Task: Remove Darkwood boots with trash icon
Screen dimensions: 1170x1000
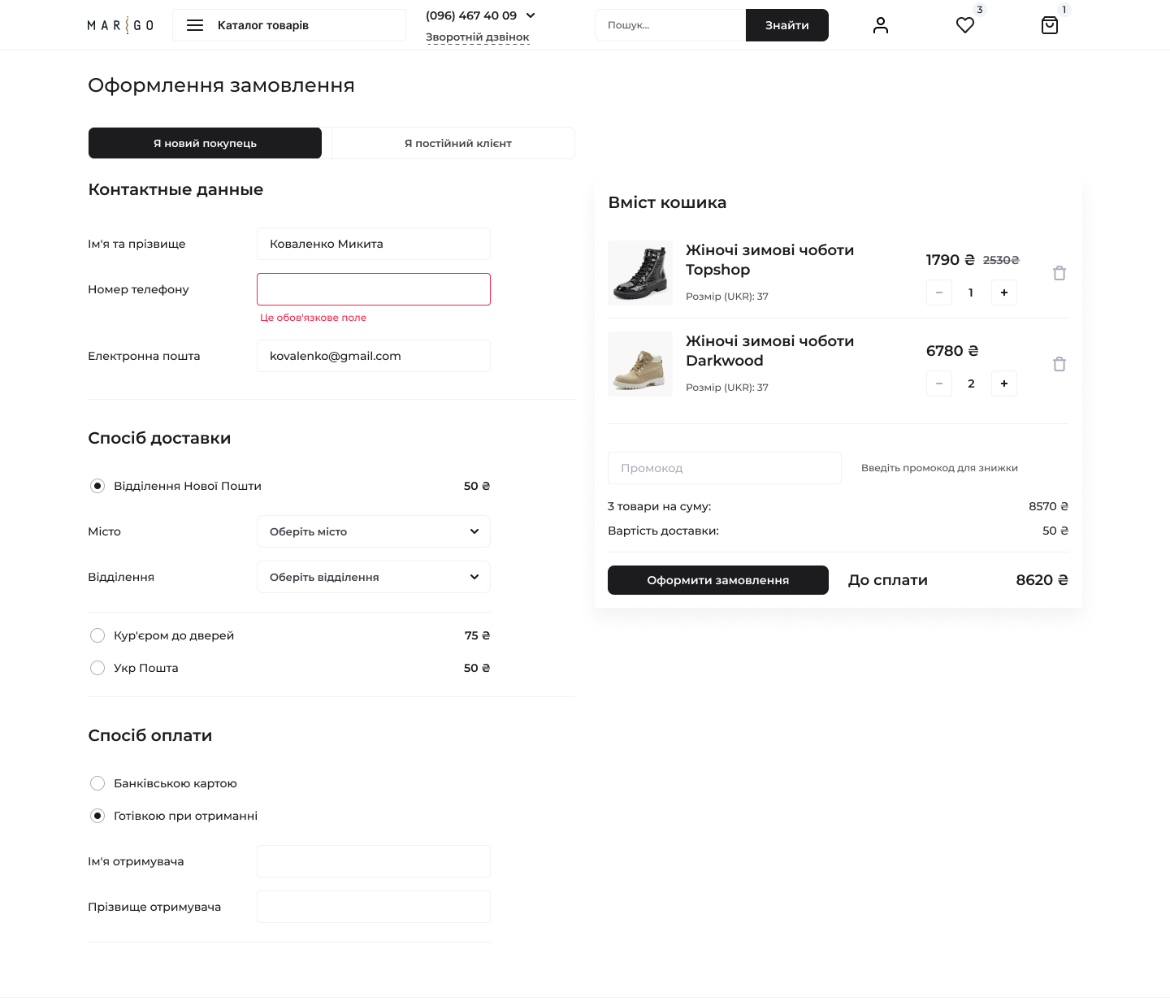Action: 1059,364
